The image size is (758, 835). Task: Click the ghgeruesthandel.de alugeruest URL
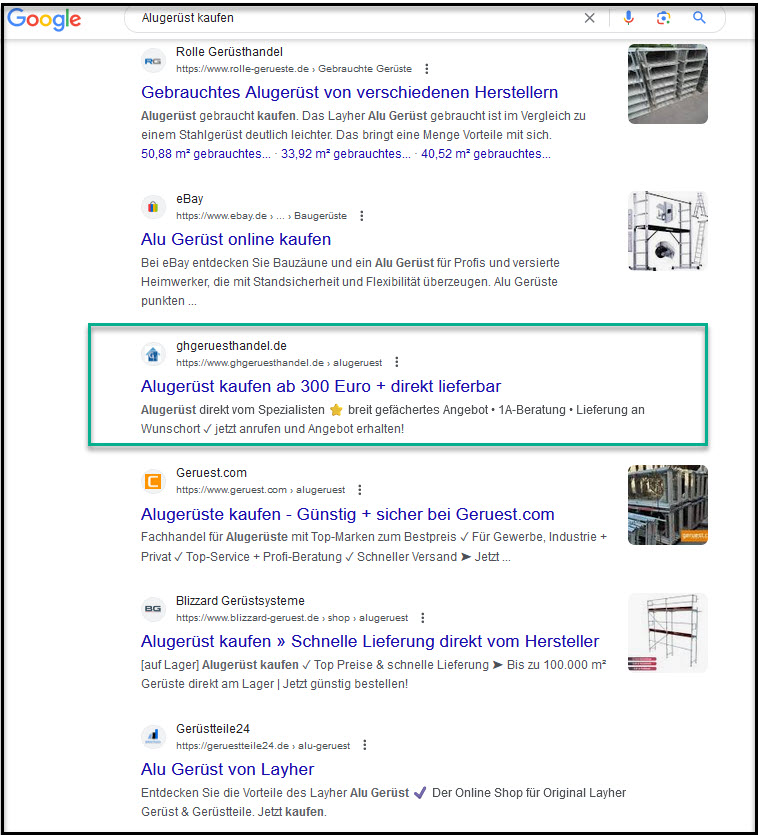coord(279,363)
